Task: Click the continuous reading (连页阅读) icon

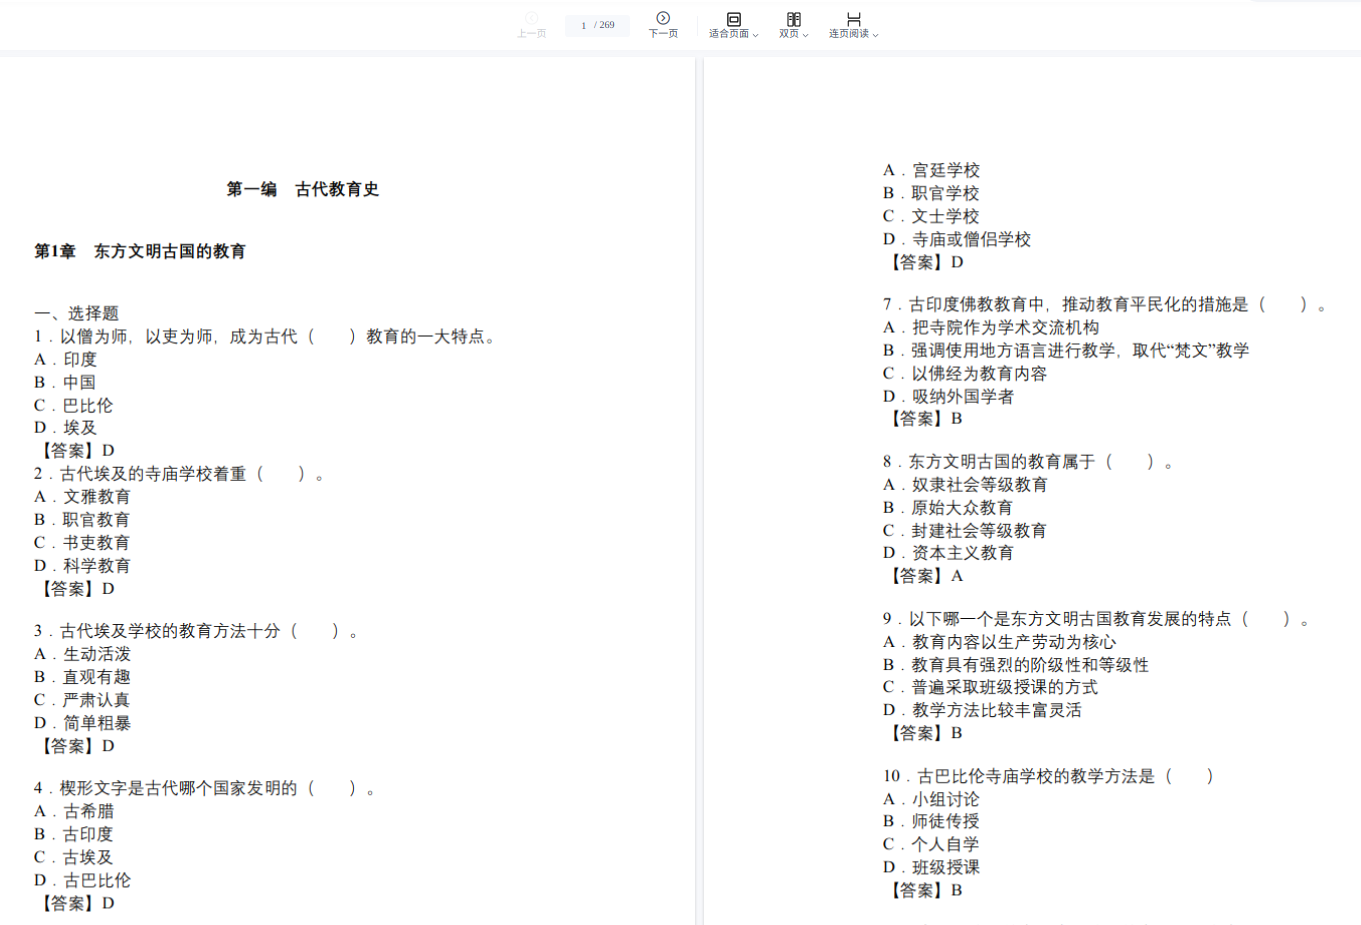Action: [853, 19]
